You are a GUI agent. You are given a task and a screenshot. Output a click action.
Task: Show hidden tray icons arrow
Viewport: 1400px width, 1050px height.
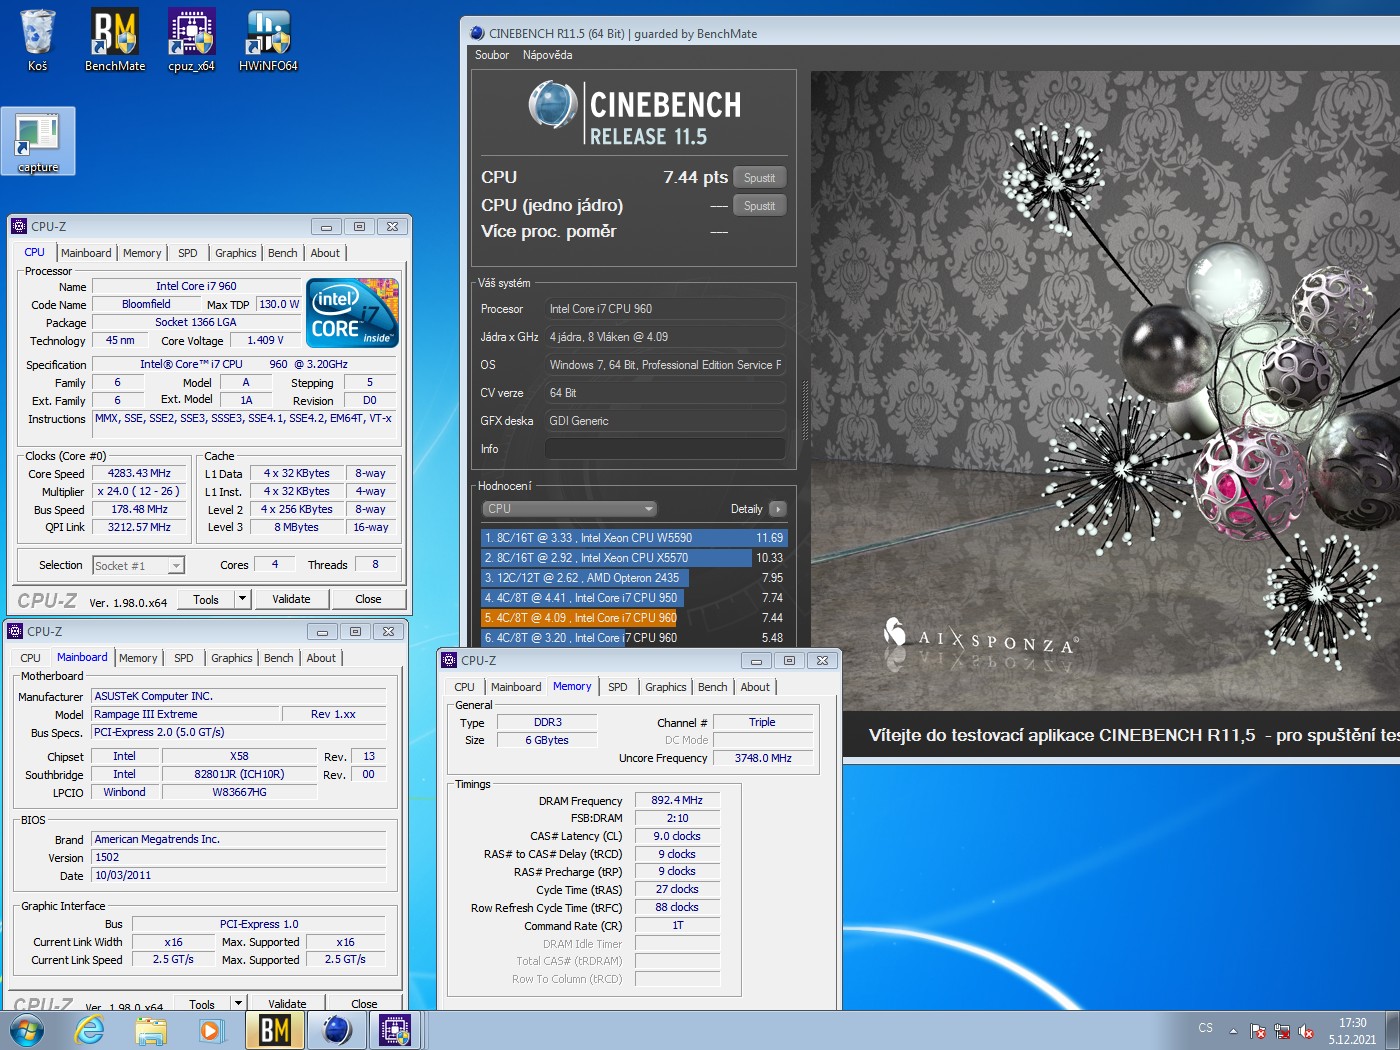pyautogui.click(x=1233, y=1030)
